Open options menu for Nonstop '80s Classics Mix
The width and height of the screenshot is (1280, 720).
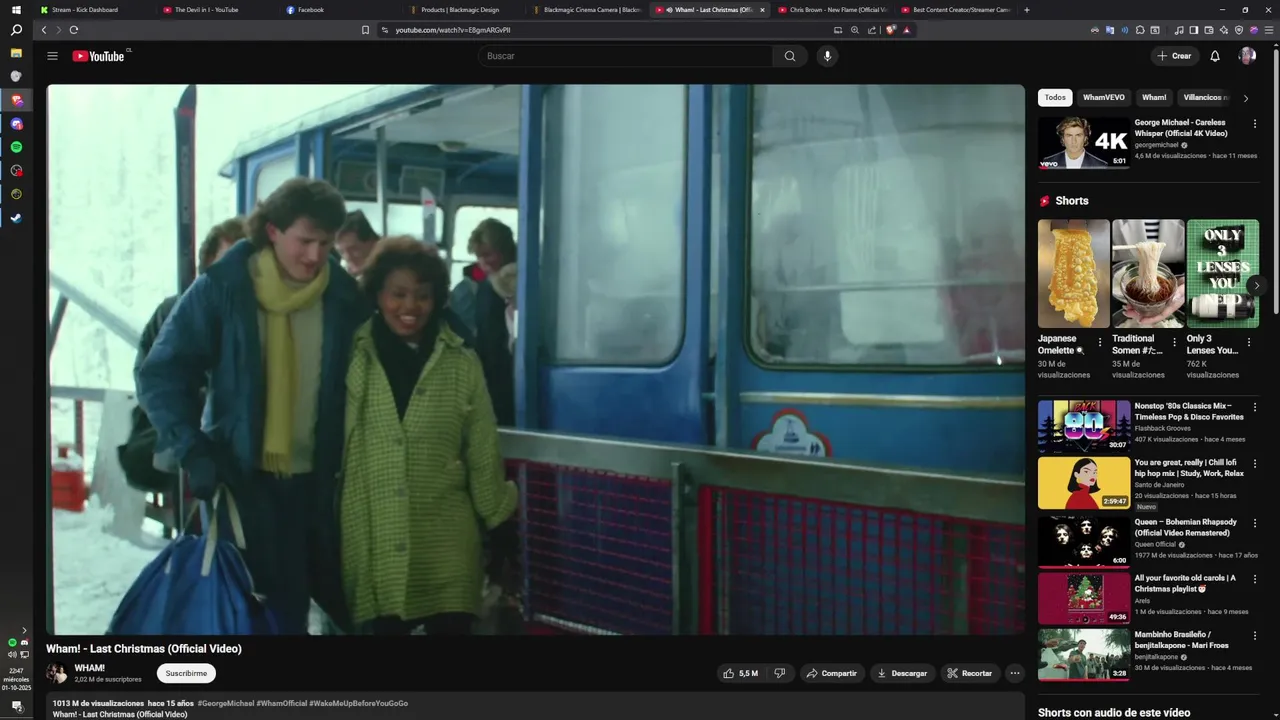click(1254, 407)
